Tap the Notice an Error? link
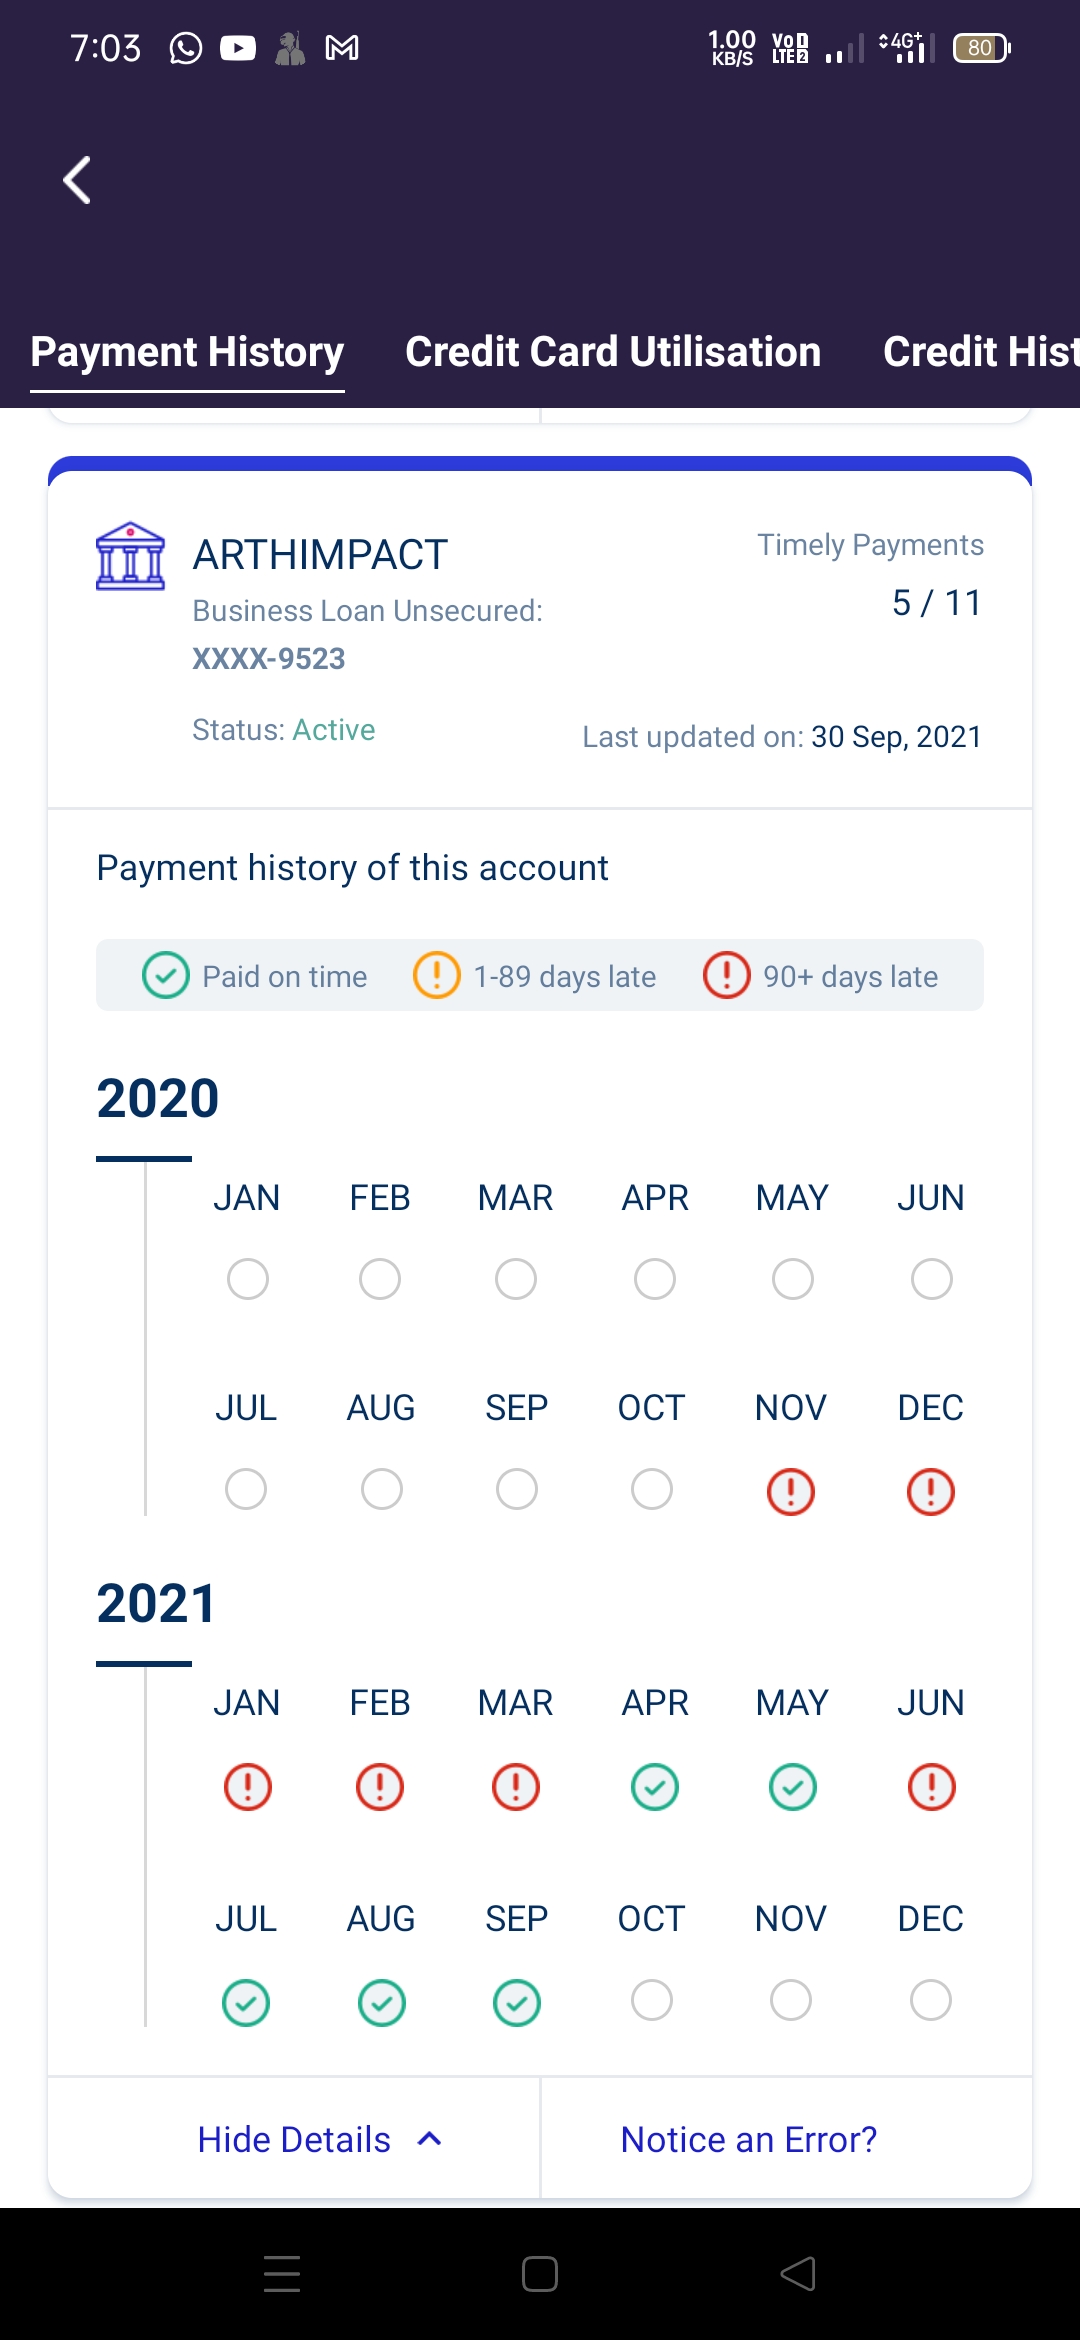 [749, 2139]
